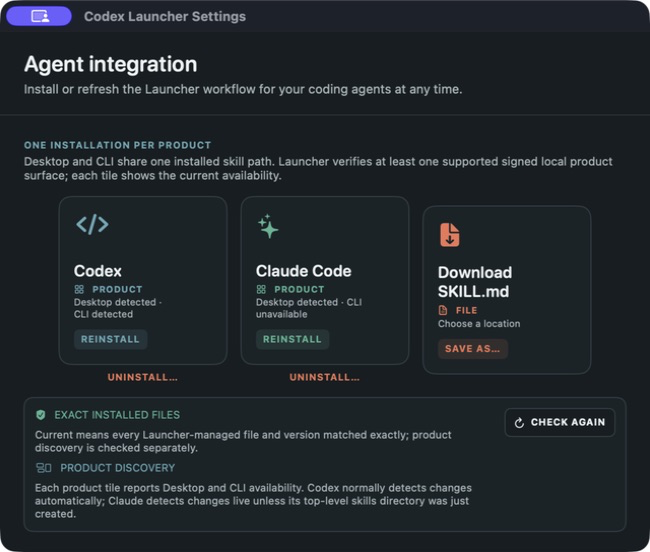Click the Claude Code sparkle icon
This screenshot has width=650, height=552.
268,226
